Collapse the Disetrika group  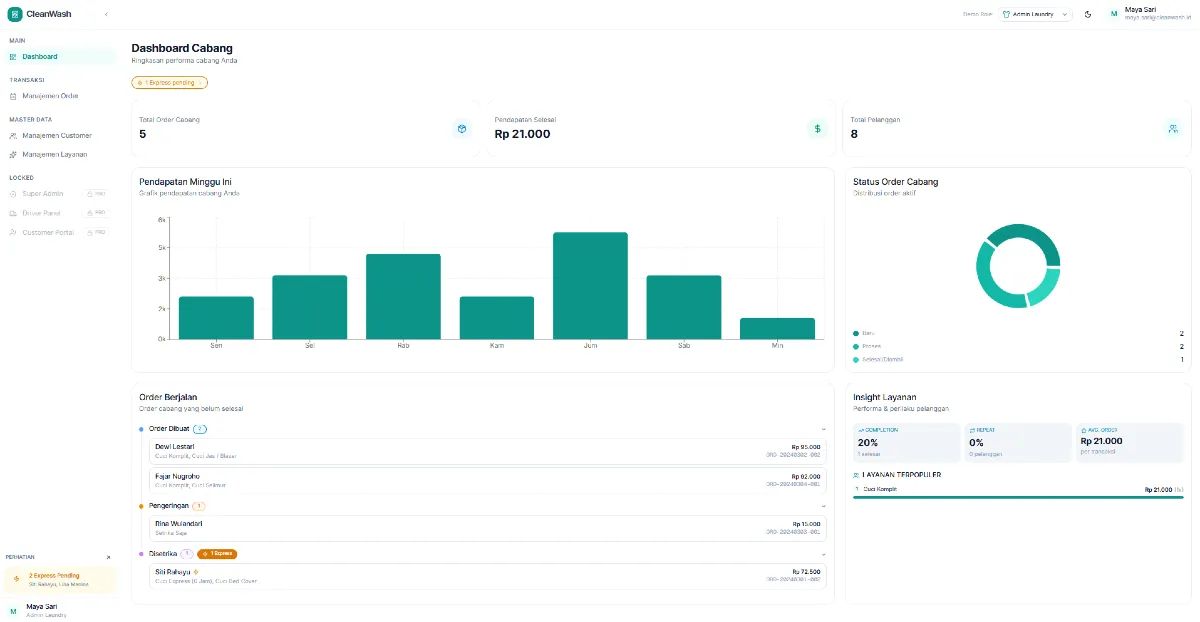(x=823, y=553)
